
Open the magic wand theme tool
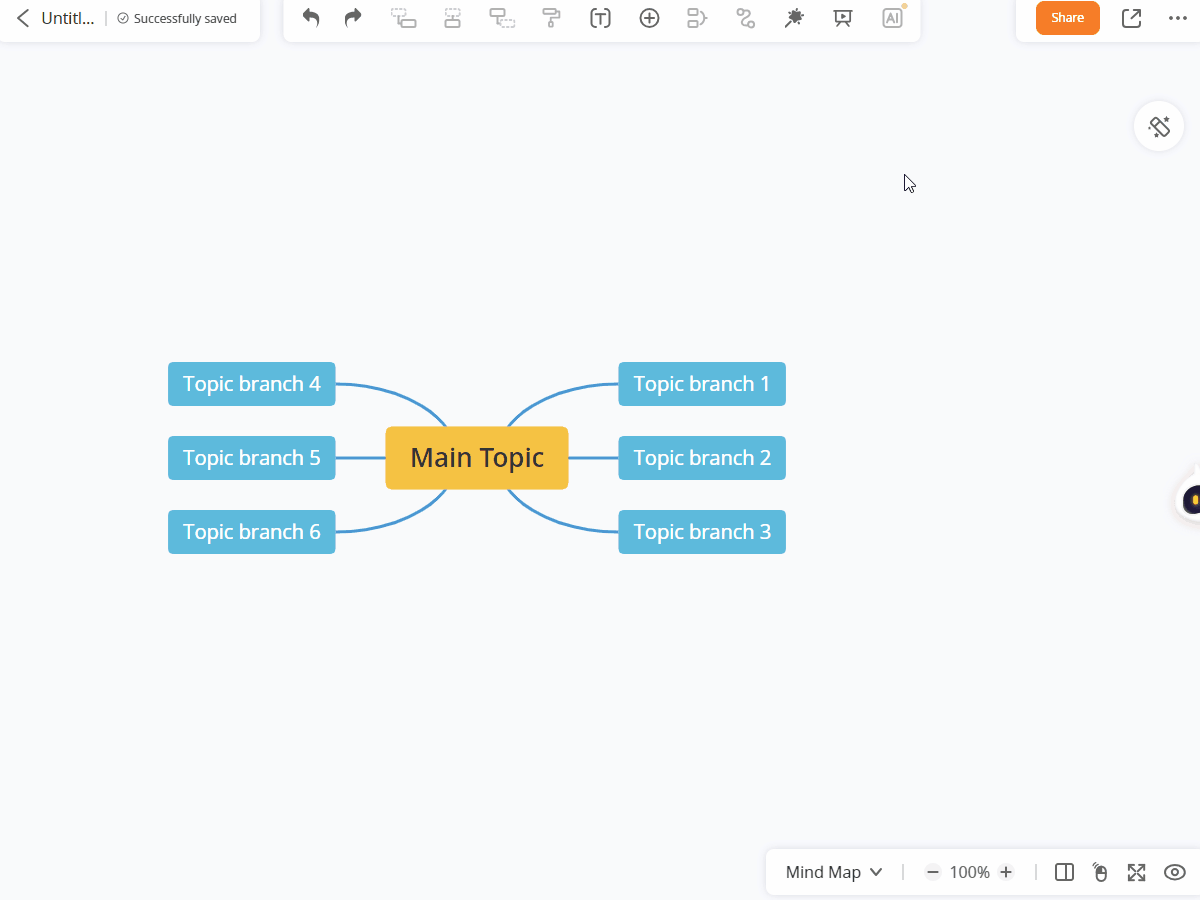[794, 18]
